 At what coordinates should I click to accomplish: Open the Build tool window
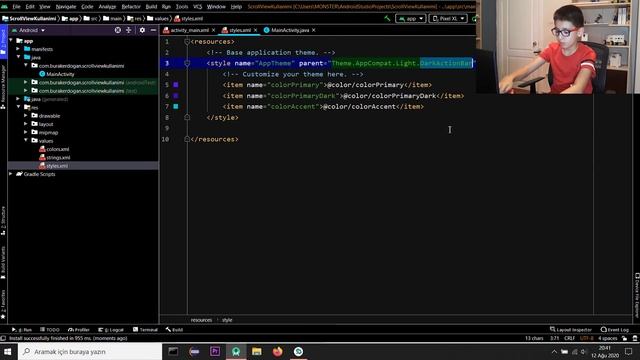click(174, 329)
